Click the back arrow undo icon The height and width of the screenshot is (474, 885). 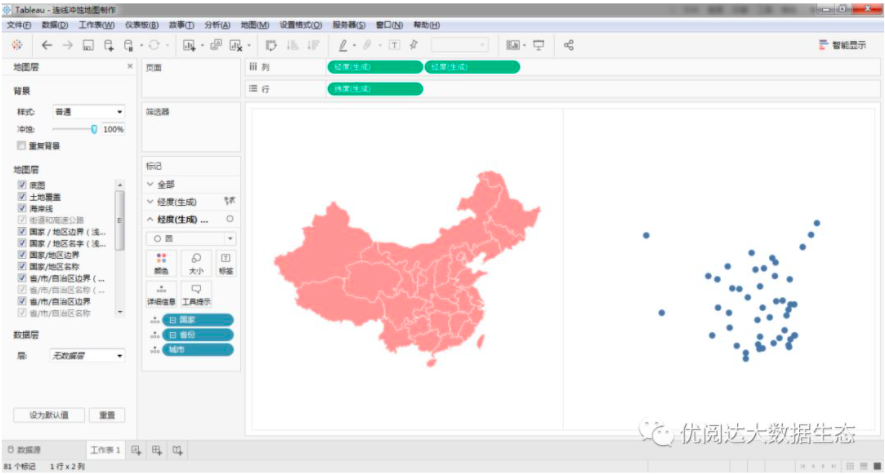[47, 45]
